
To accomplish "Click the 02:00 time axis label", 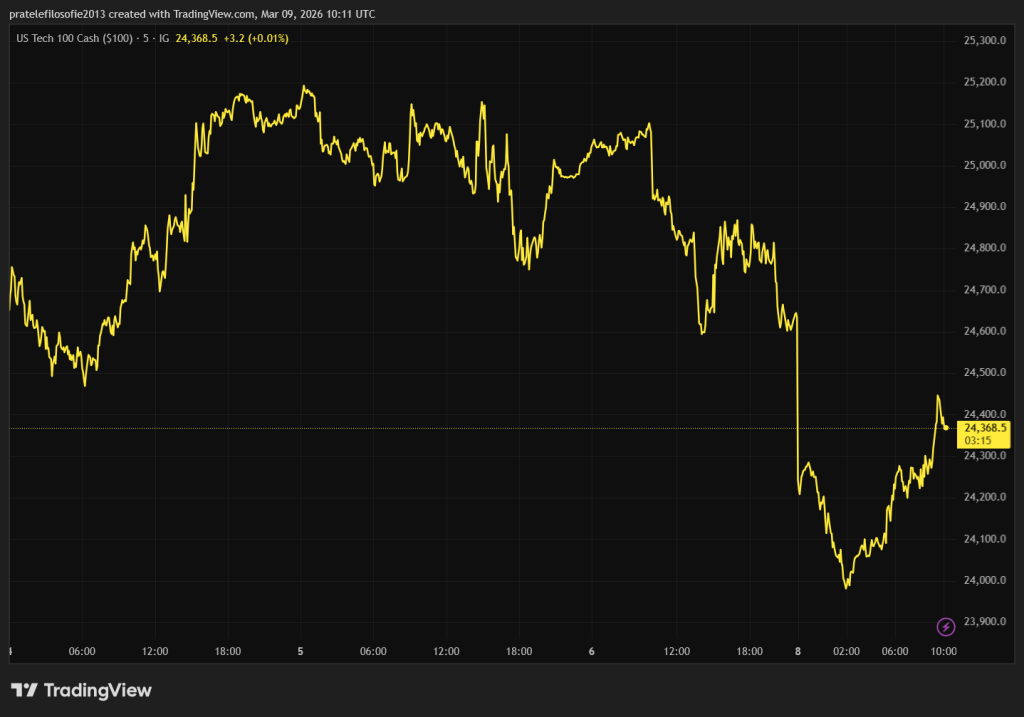I will coord(846,652).
